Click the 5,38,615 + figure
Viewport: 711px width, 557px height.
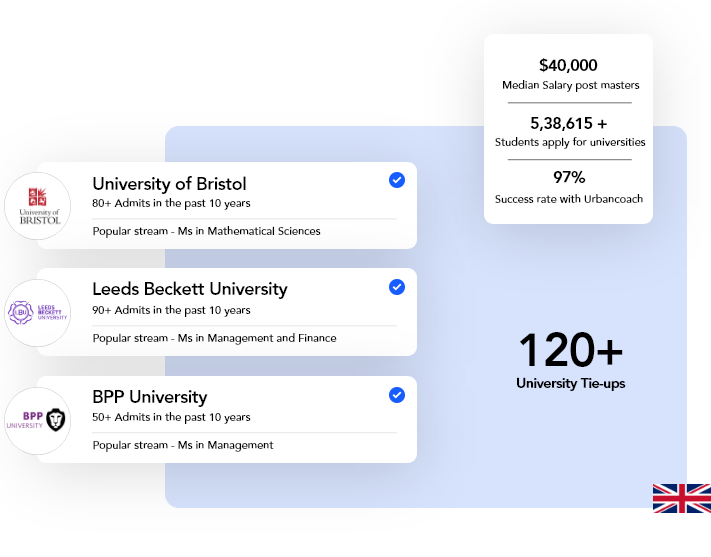coord(569,123)
